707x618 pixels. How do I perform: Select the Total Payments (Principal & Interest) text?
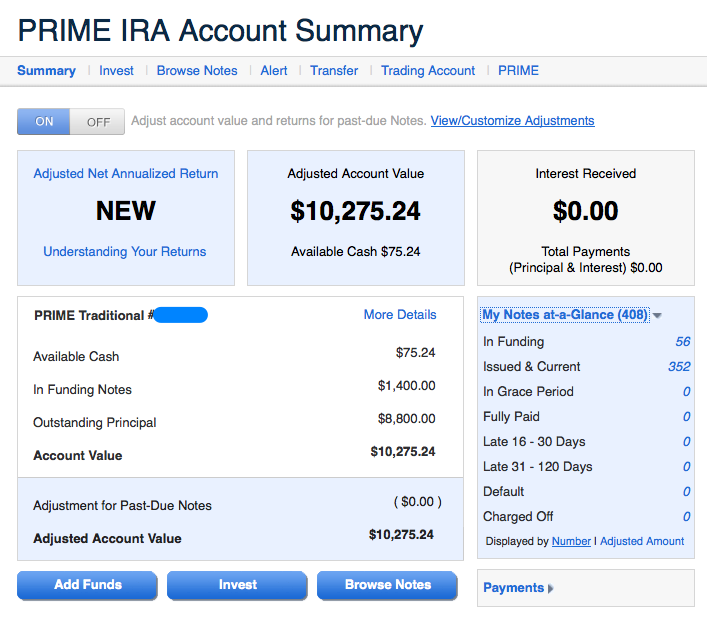point(586,260)
